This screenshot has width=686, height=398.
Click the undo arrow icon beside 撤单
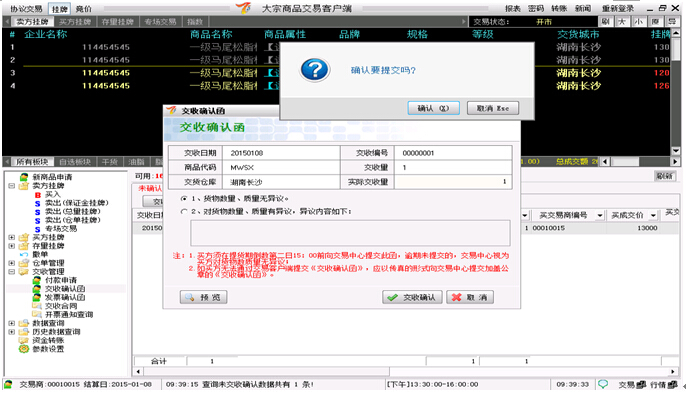click(x=24, y=255)
